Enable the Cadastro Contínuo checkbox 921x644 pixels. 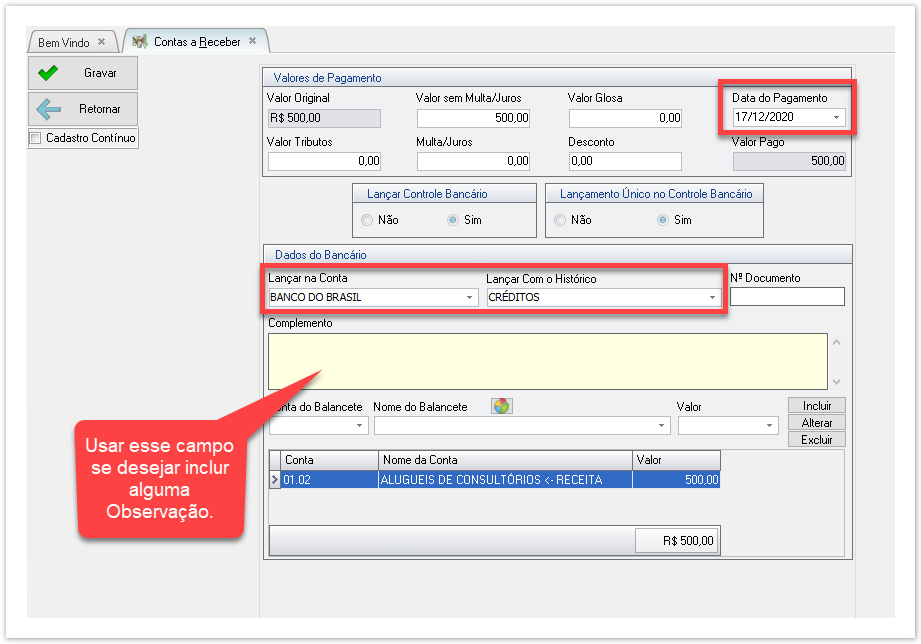36,138
